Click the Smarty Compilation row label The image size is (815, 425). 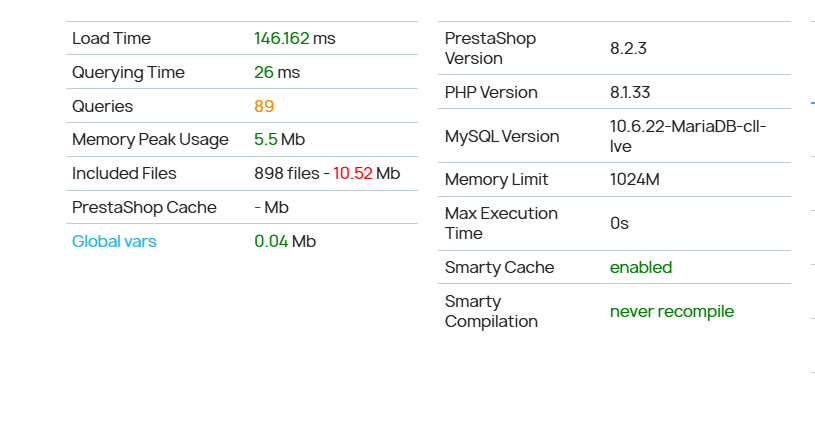[x=491, y=311]
